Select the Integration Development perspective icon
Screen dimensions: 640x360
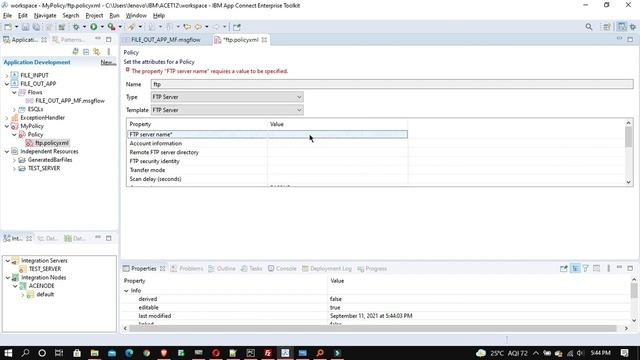pyautogui.click(x=622, y=27)
